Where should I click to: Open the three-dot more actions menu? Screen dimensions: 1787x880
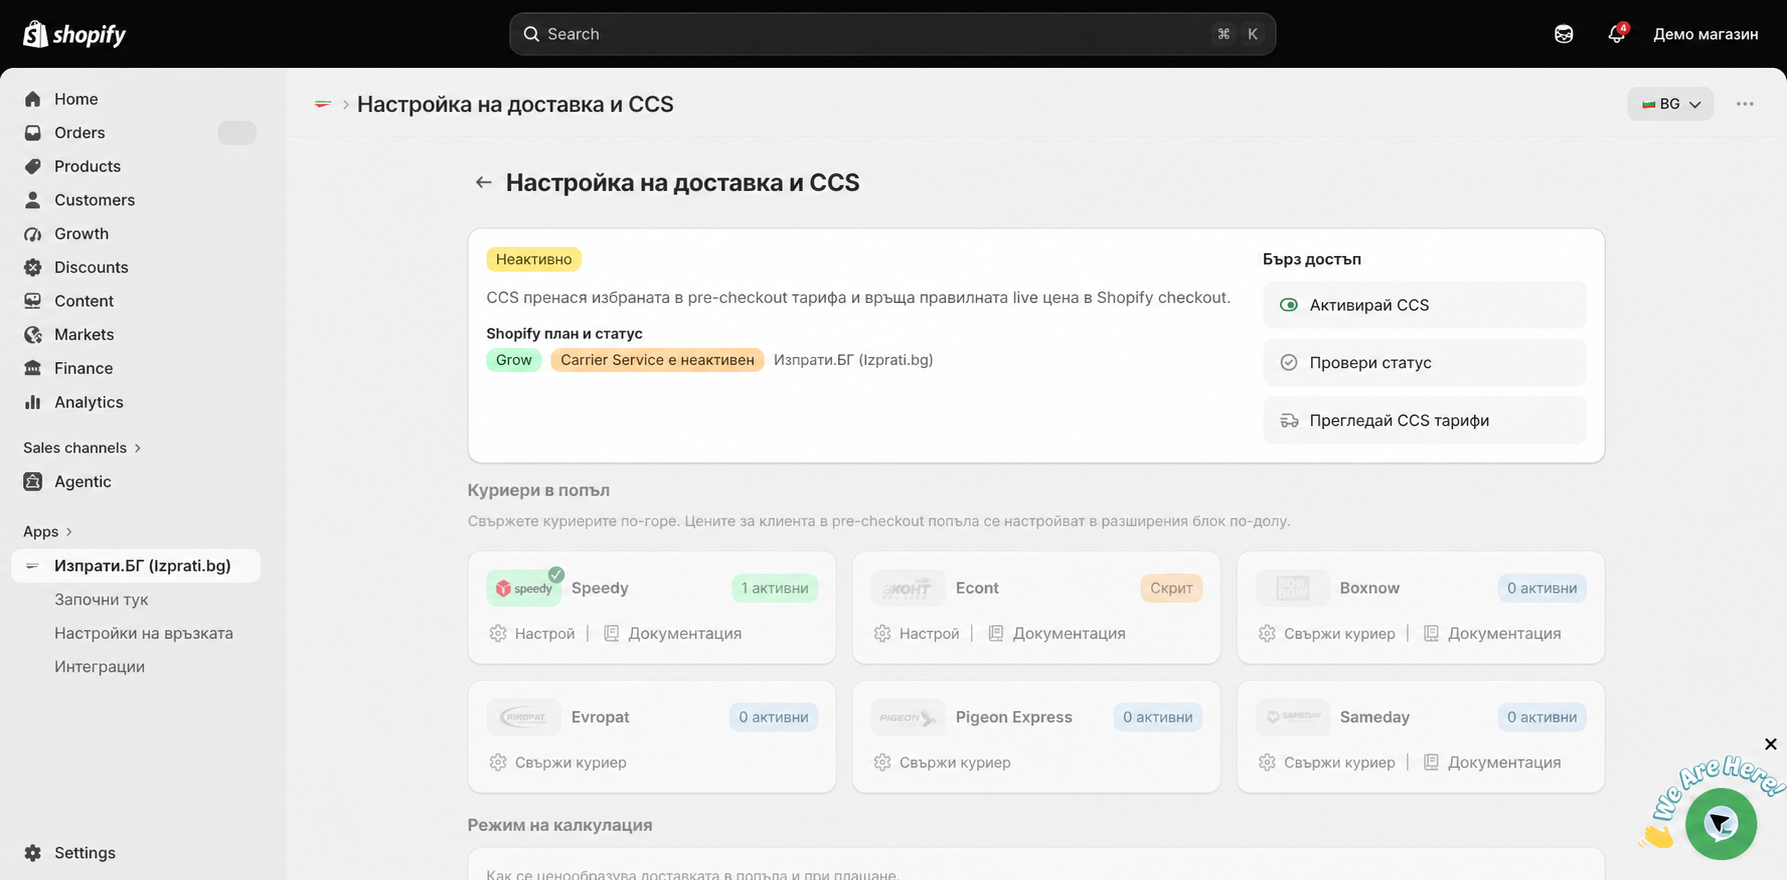point(1745,104)
